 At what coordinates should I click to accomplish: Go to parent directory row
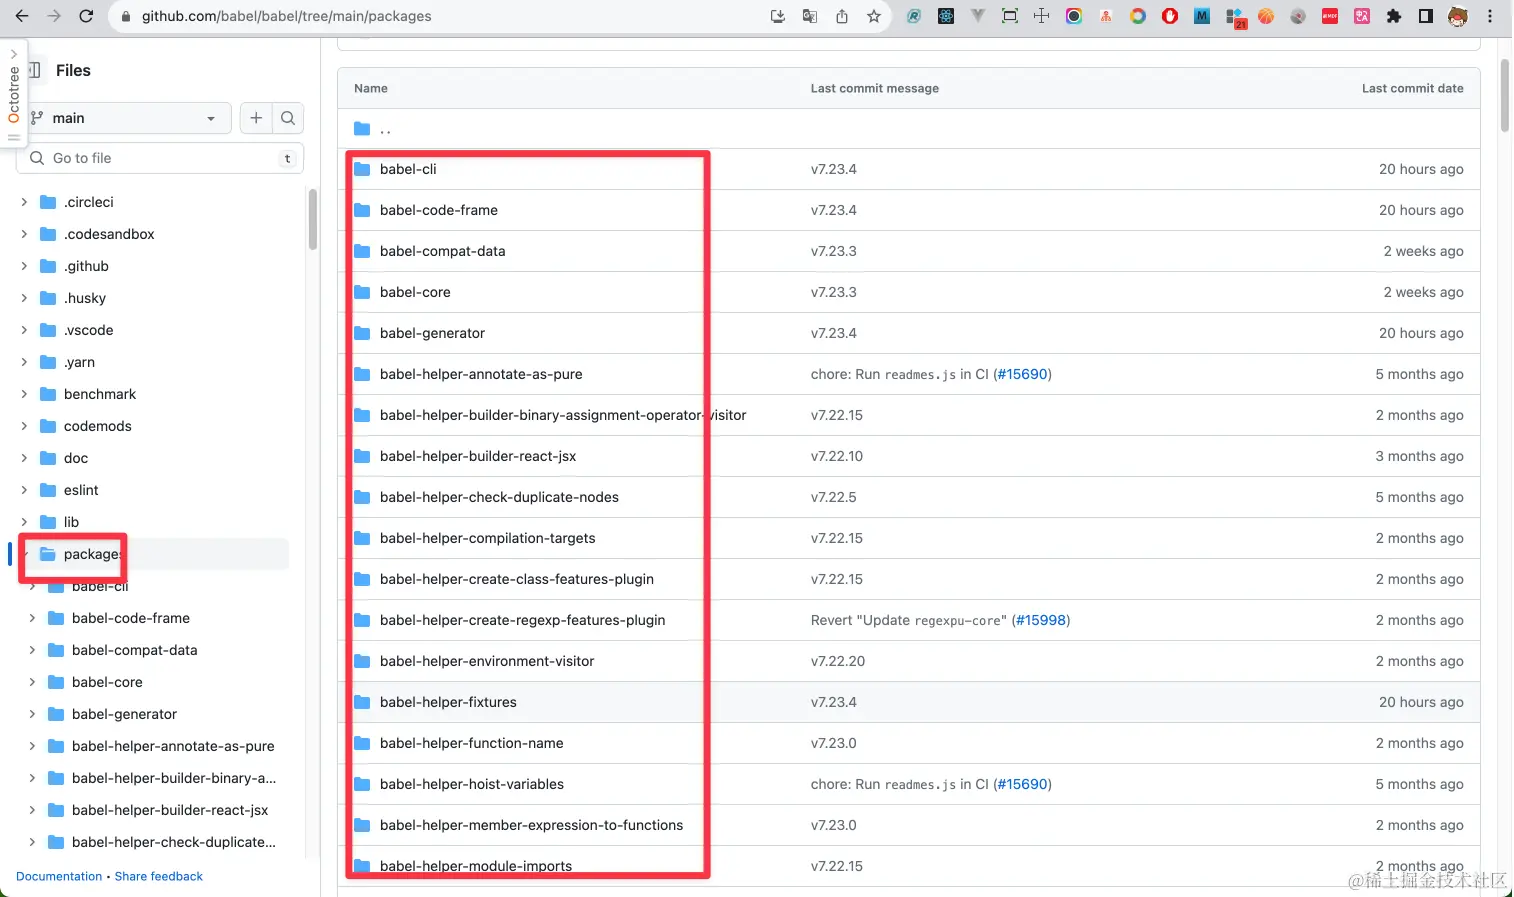point(908,129)
